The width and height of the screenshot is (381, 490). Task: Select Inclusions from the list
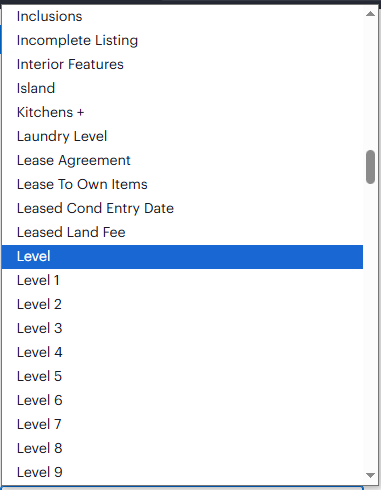point(182,16)
